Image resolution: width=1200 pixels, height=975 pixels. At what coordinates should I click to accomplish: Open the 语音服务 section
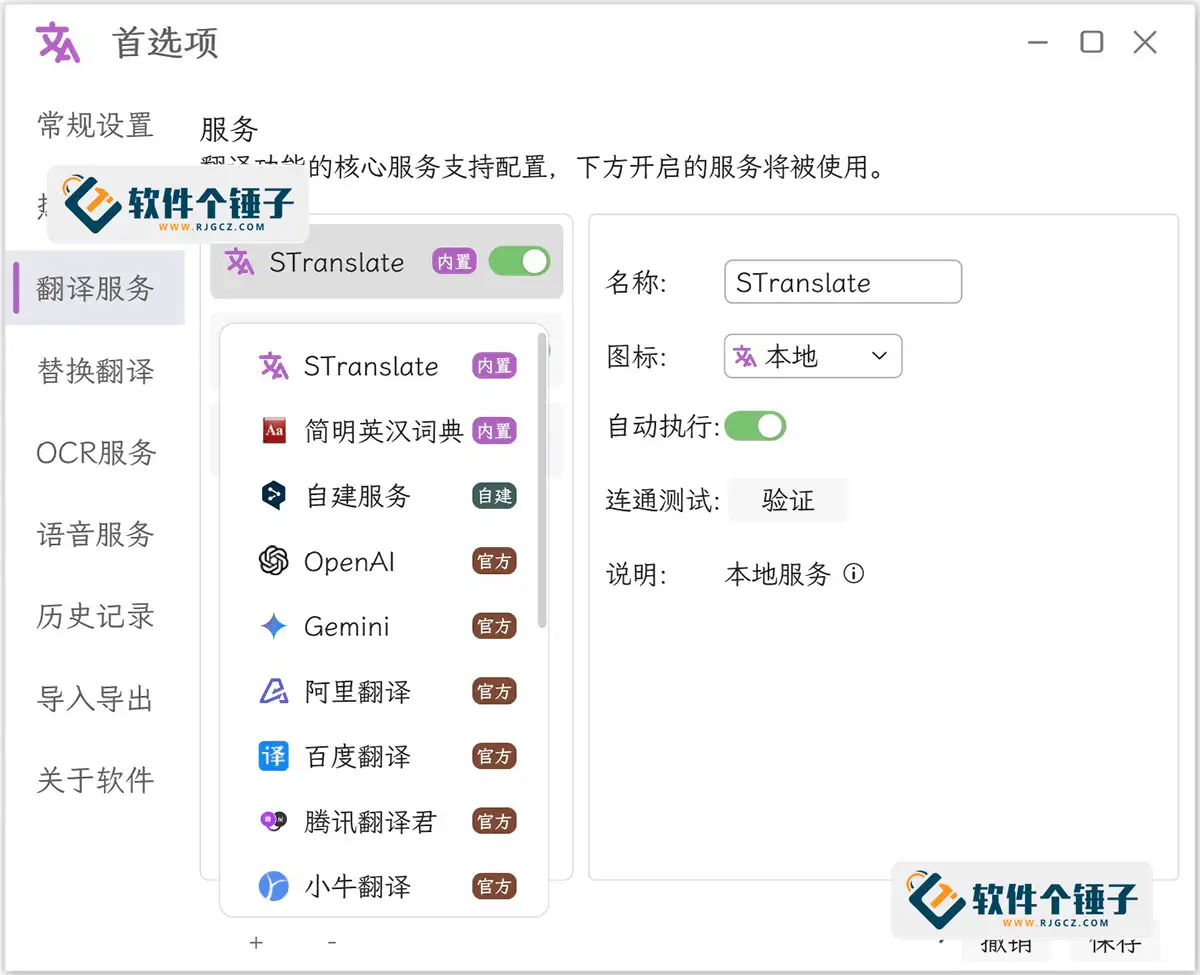coord(95,534)
